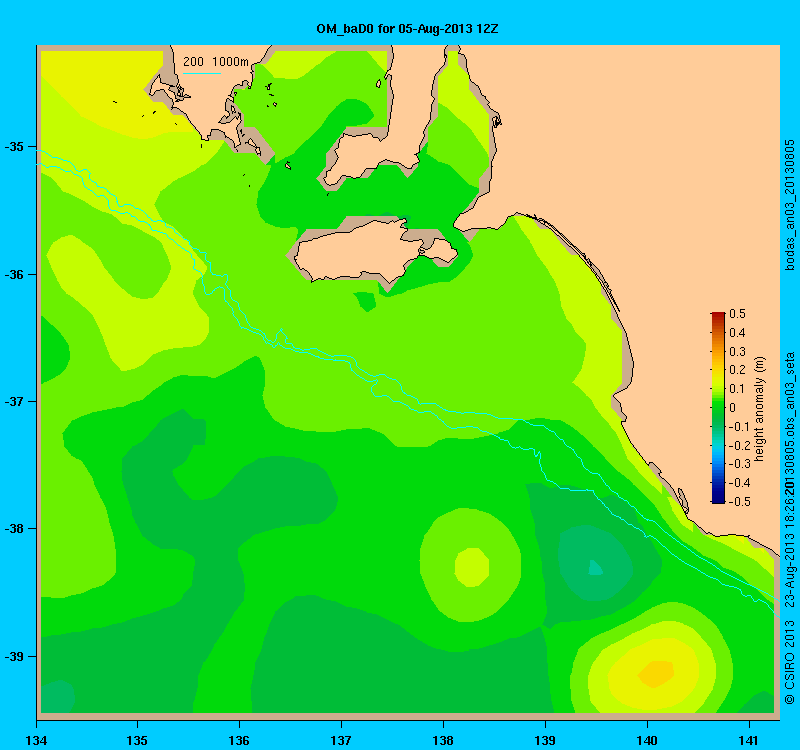Image resolution: width=800 pixels, height=750 pixels.
Task: Select latitude label '-39' on the y-axis
Action: 14,656
